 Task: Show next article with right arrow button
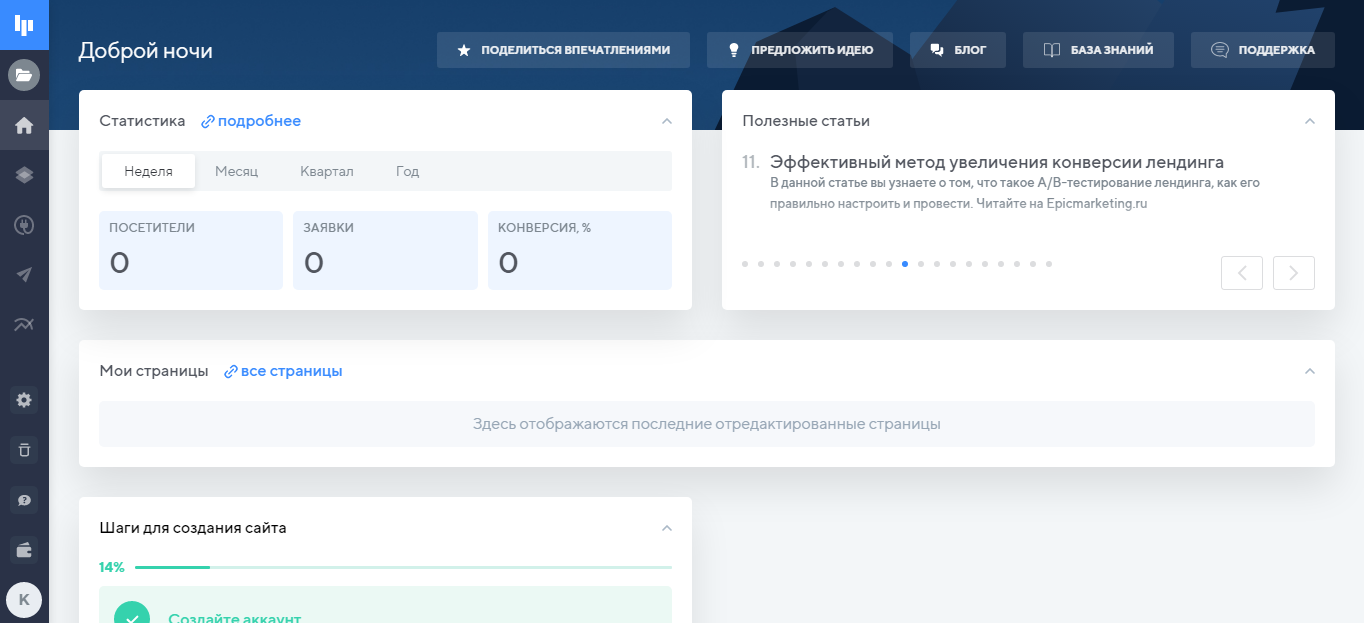(1293, 273)
